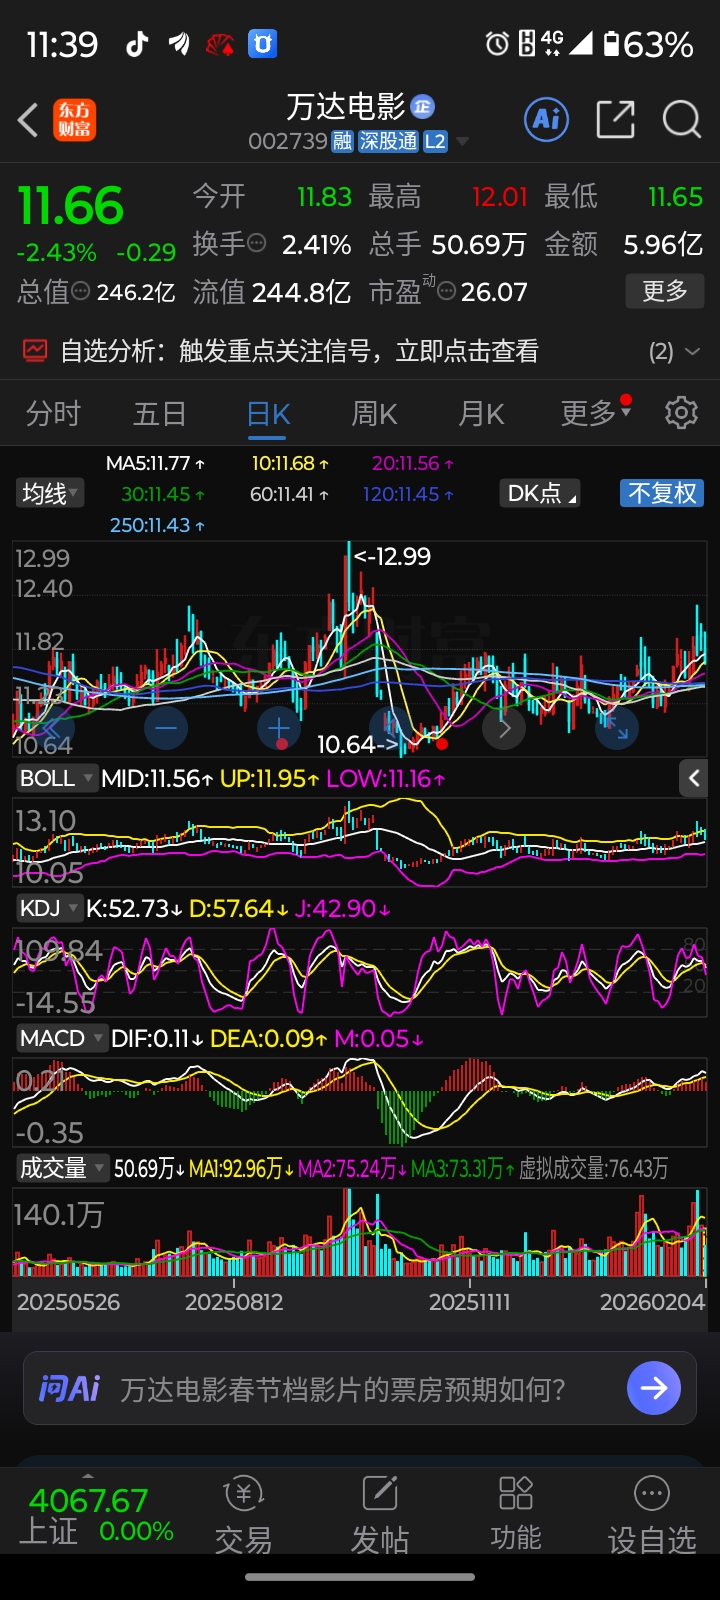This screenshot has width=720, height=1600.
Task: Switch to 月K chart tab
Action: point(481,413)
